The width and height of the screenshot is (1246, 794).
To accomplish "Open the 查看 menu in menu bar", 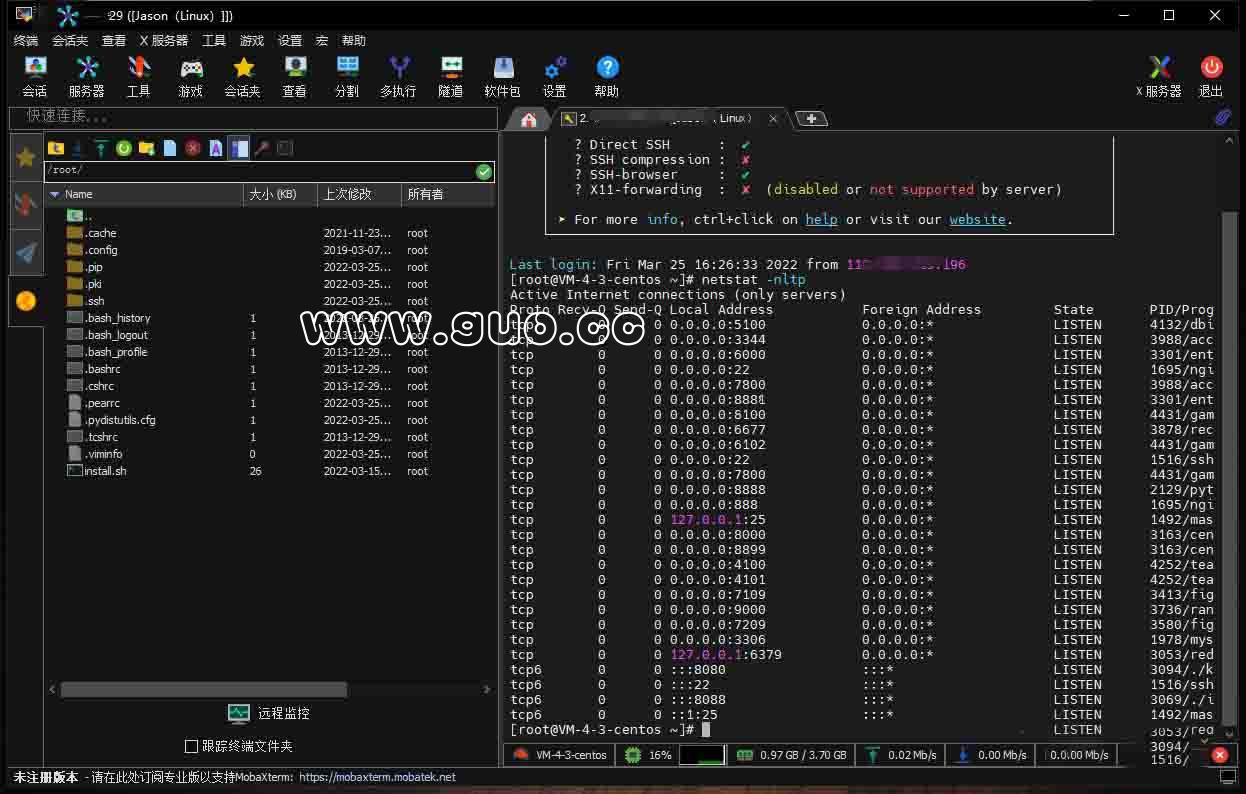I will (x=114, y=41).
